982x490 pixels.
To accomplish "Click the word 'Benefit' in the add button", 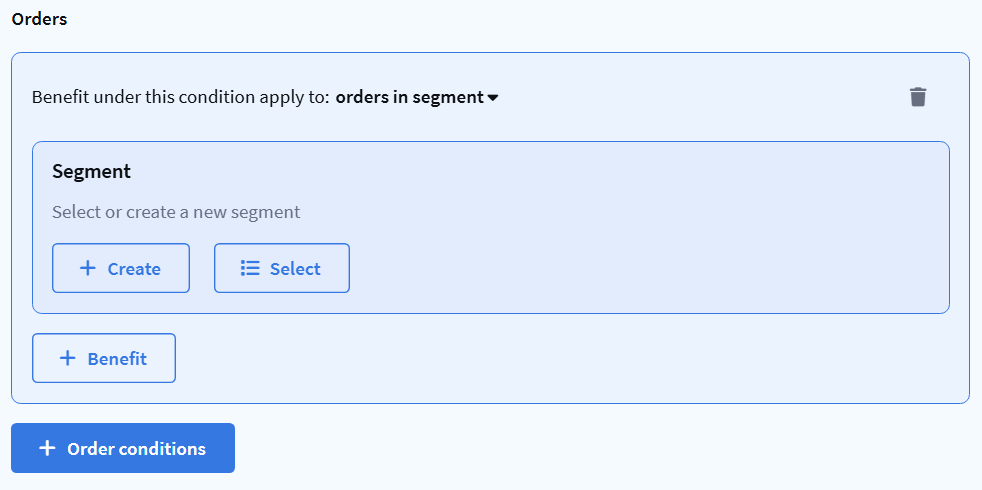I will click(x=117, y=359).
